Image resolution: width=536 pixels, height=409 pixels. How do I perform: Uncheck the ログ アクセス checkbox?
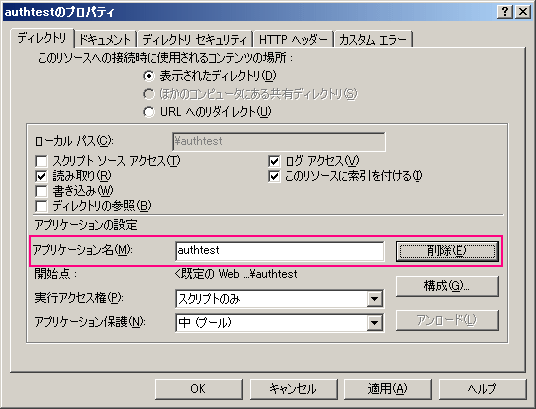tap(274, 161)
